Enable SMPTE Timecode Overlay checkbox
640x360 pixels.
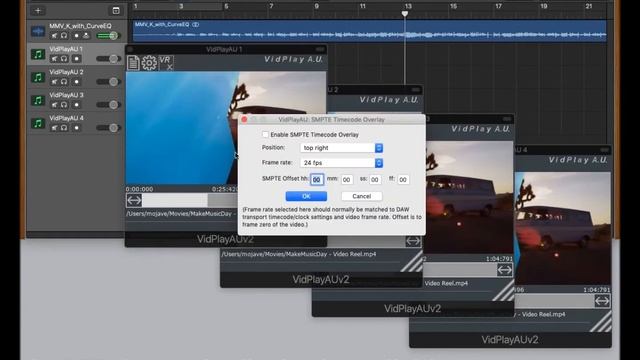(265, 134)
